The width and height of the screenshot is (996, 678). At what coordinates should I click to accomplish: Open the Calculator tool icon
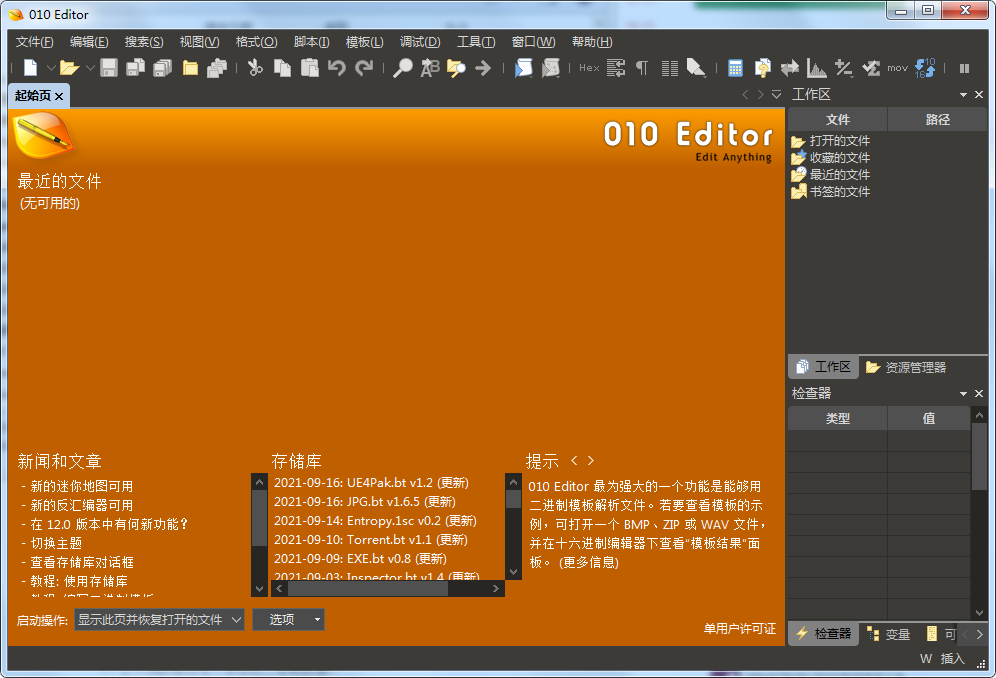[736, 67]
